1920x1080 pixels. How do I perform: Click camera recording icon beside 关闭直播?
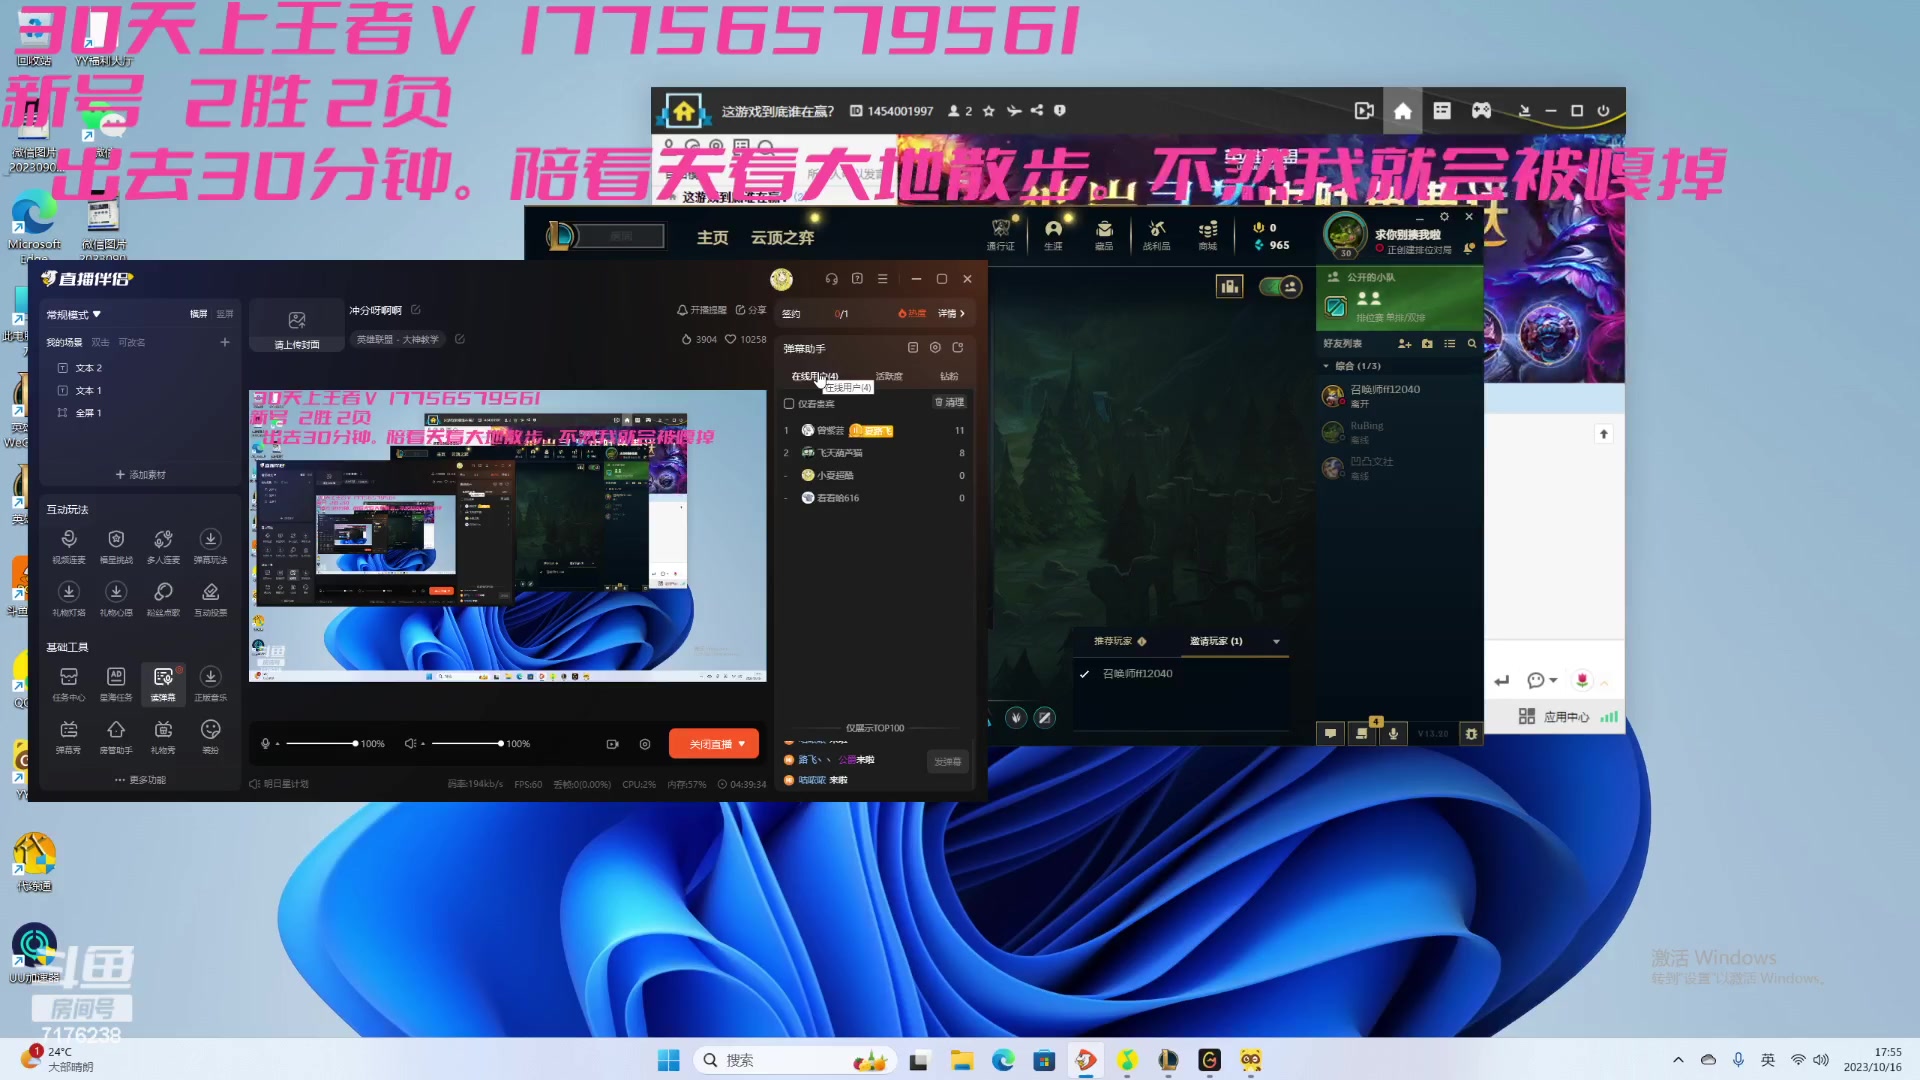click(612, 744)
